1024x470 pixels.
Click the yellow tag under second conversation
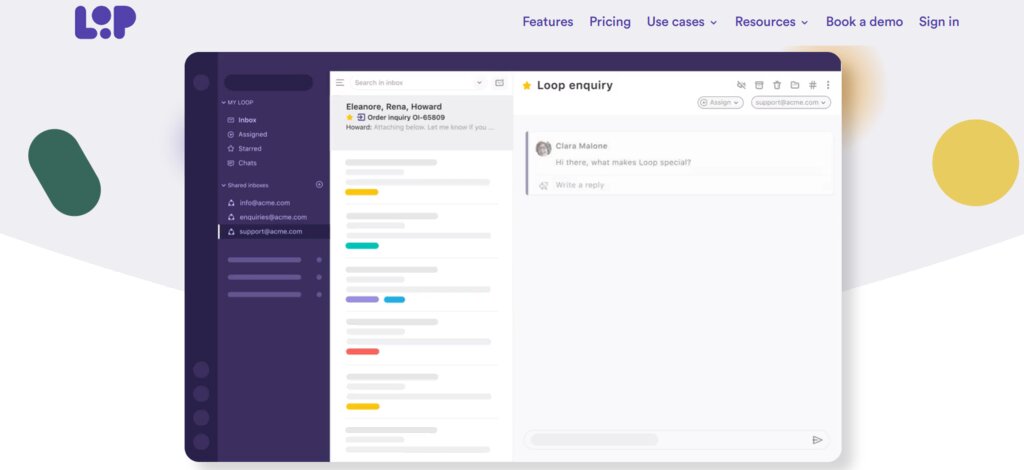pyautogui.click(x=362, y=192)
